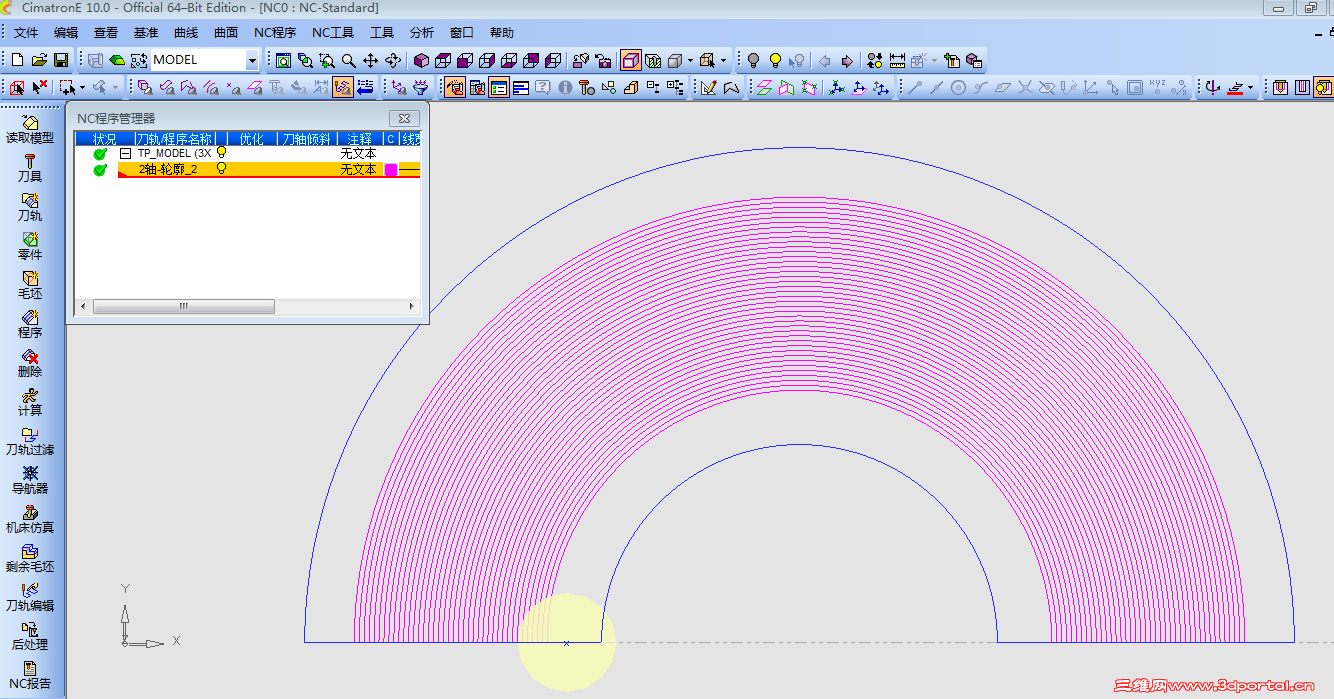Open the 分析 menu
Image resolution: width=1334 pixels, height=699 pixels.
click(x=422, y=33)
